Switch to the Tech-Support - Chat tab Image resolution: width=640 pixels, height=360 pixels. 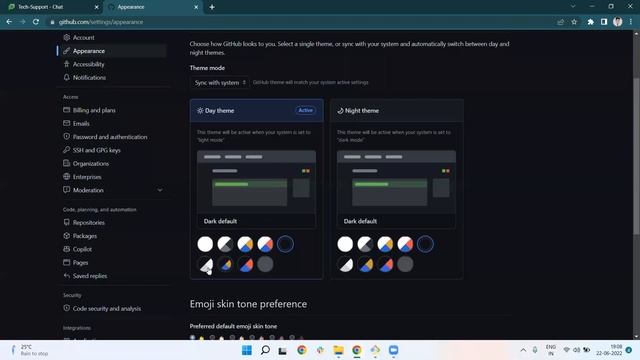click(53, 7)
